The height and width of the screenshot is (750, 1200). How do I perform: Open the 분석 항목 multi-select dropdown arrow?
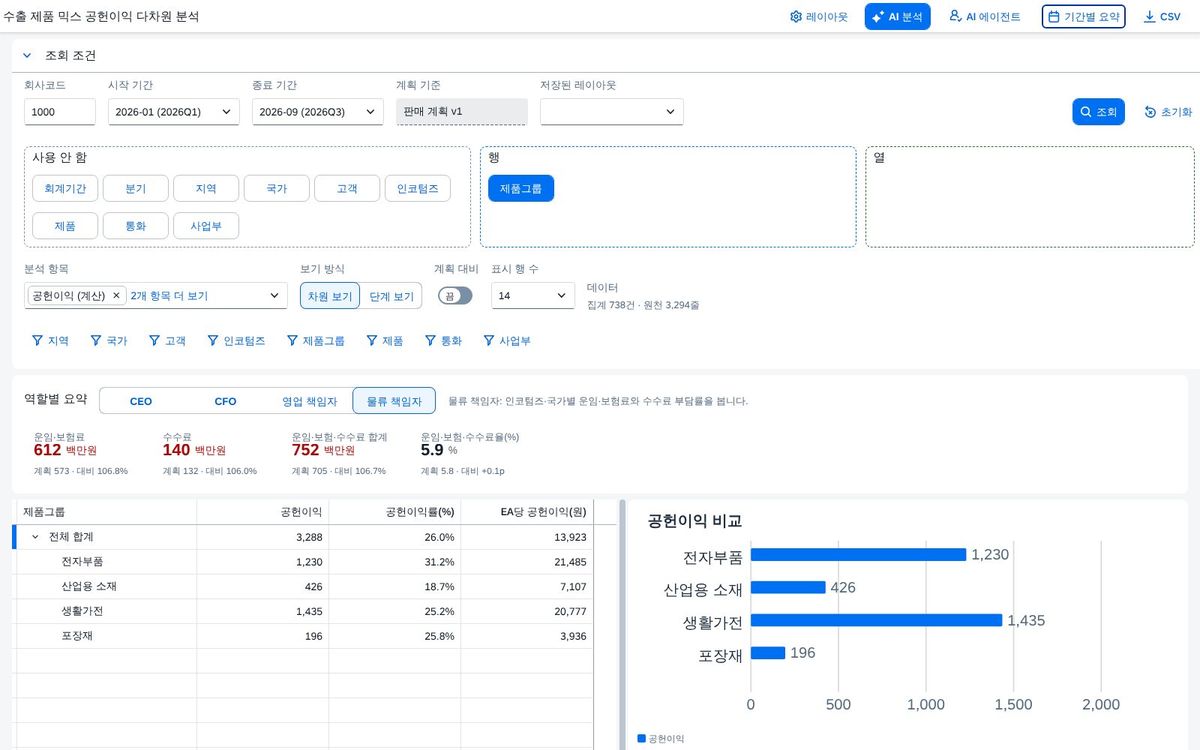click(275, 296)
